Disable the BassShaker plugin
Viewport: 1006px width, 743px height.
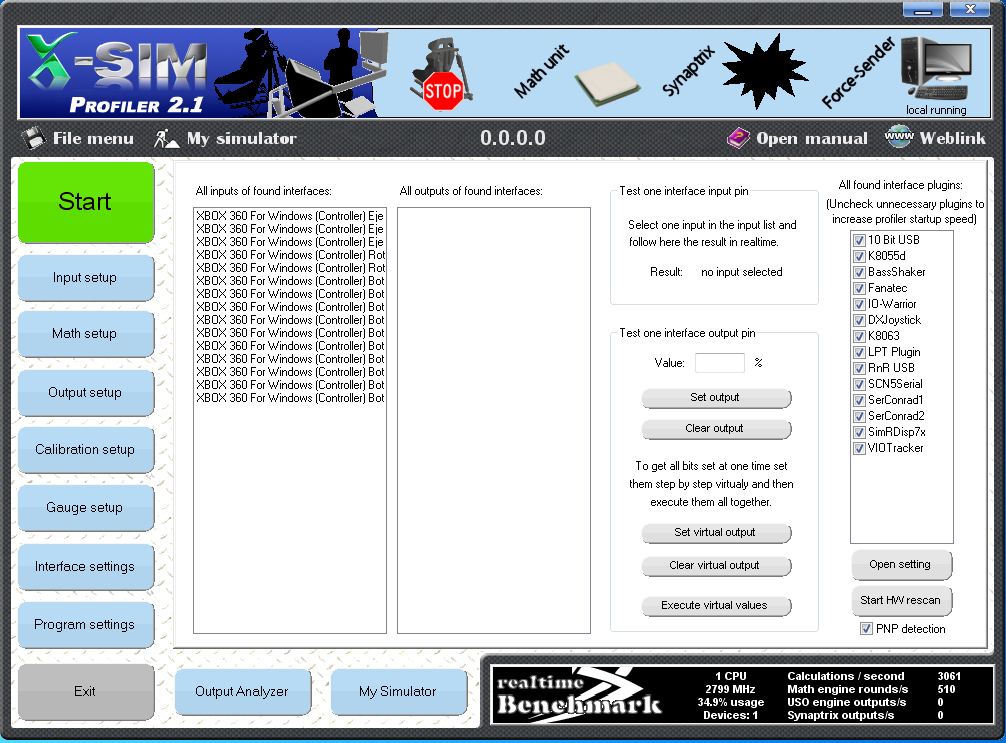click(x=859, y=272)
